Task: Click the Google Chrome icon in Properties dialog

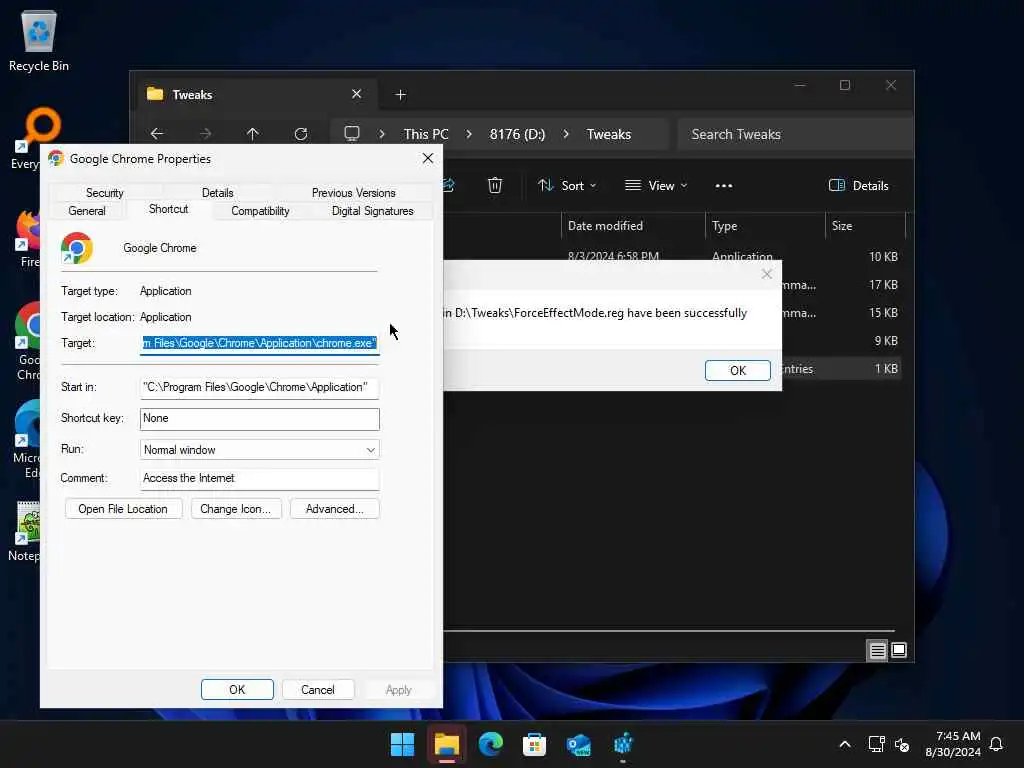Action: tap(77, 248)
